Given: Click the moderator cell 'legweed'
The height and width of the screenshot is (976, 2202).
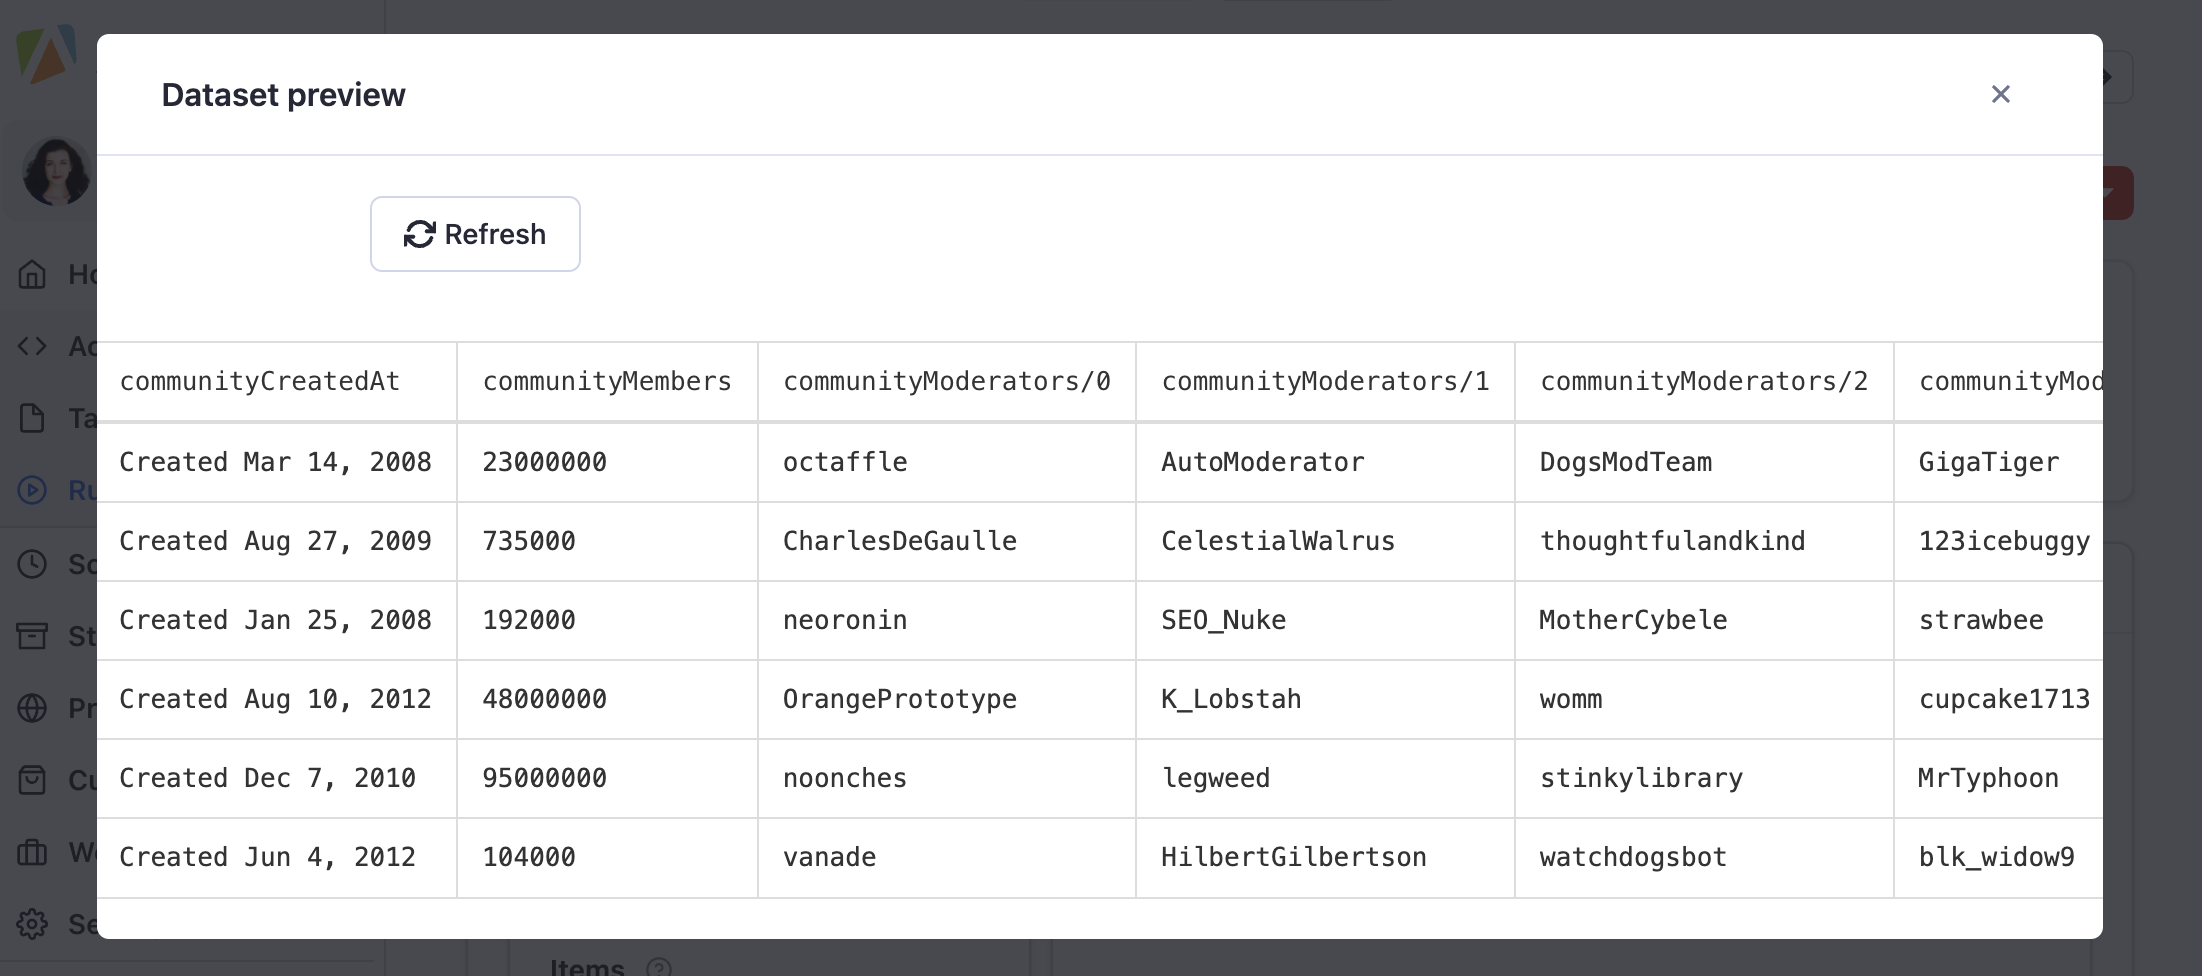Looking at the screenshot, I should tap(1325, 778).
